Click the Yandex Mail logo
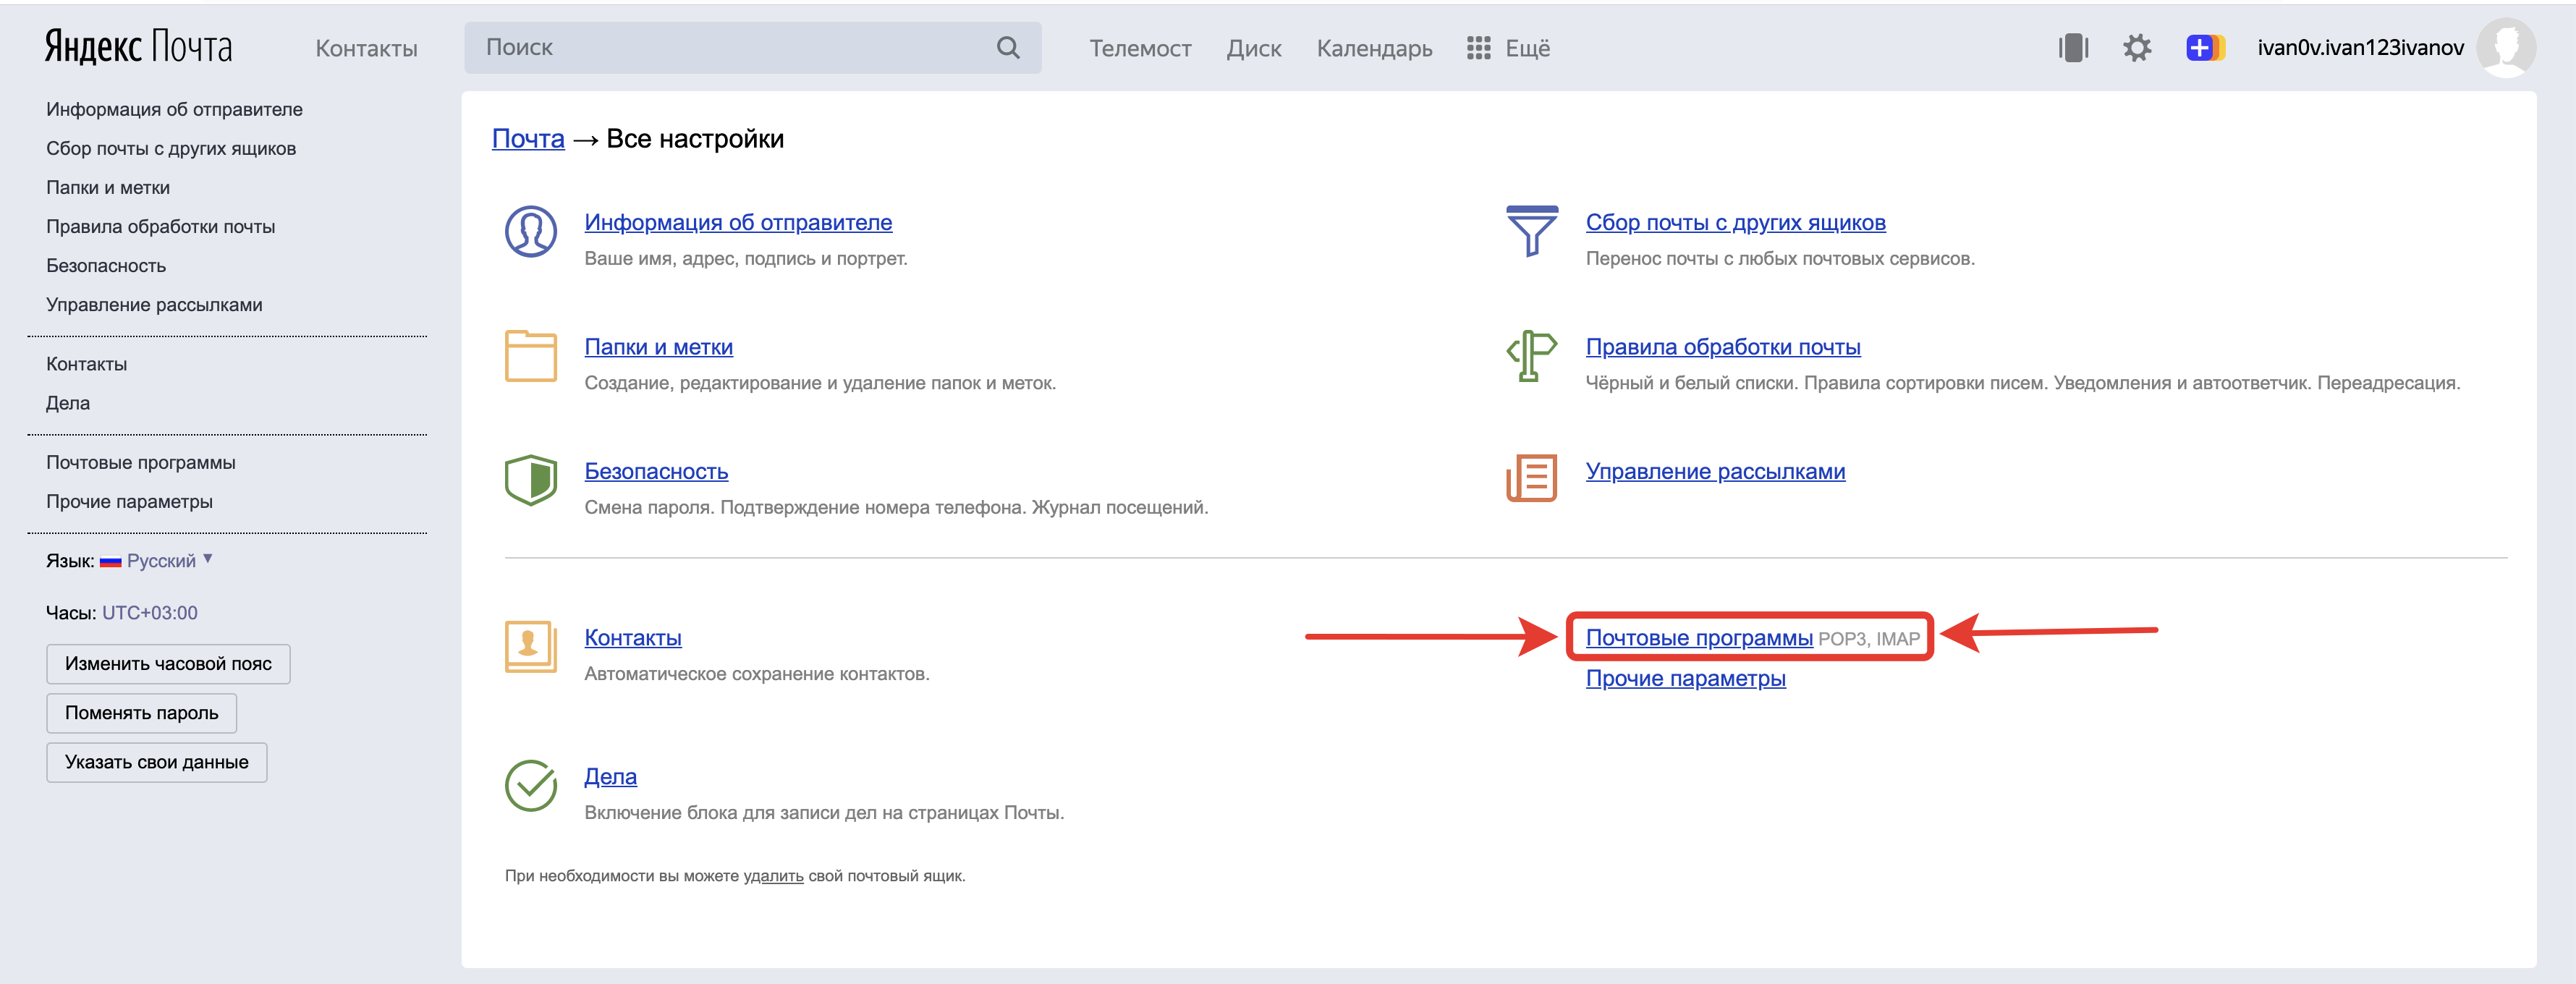The width and height of the screenshot is (2576, 984). (x=138, y=46)
